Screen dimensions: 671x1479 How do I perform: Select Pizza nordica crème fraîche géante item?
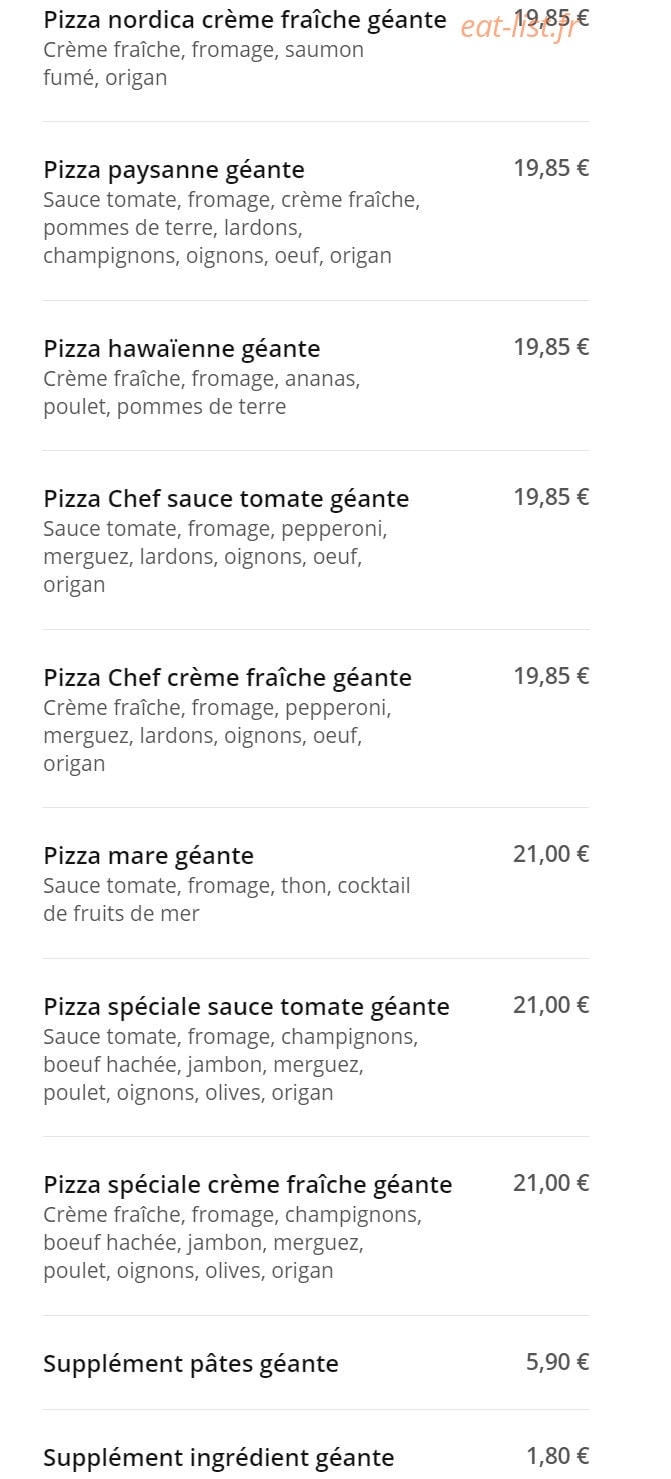click(x=315, y=48)
